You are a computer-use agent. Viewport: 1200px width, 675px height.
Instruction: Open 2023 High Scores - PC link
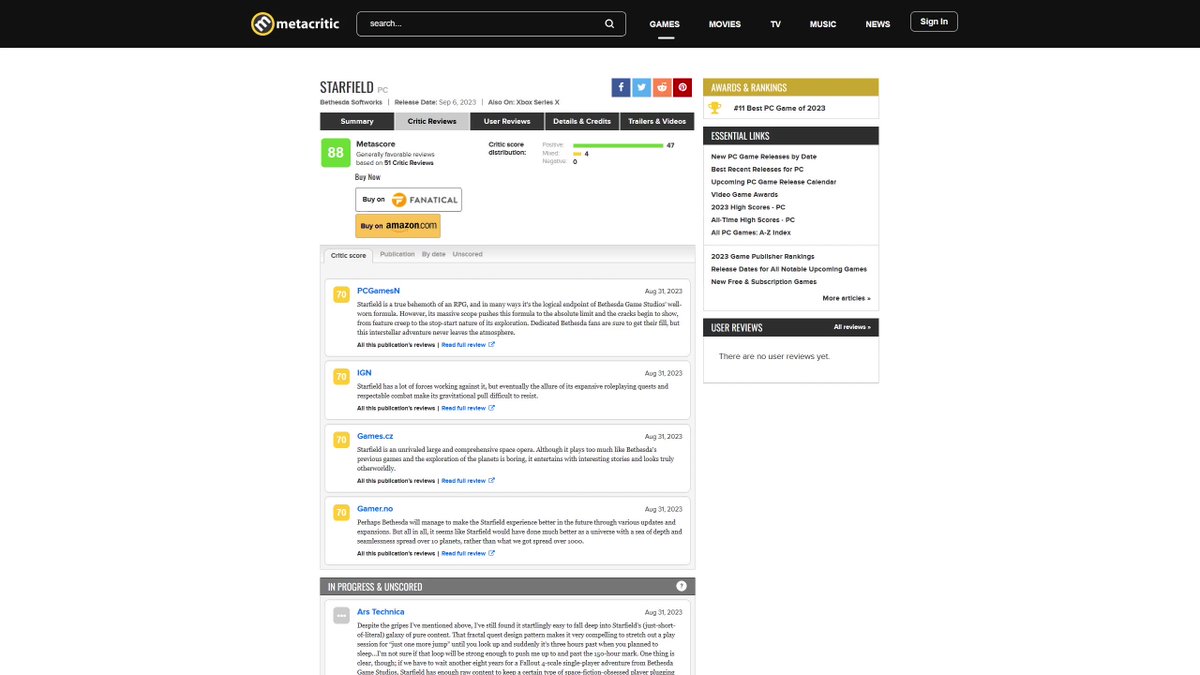pyautogui.click(x=748, y=207)
